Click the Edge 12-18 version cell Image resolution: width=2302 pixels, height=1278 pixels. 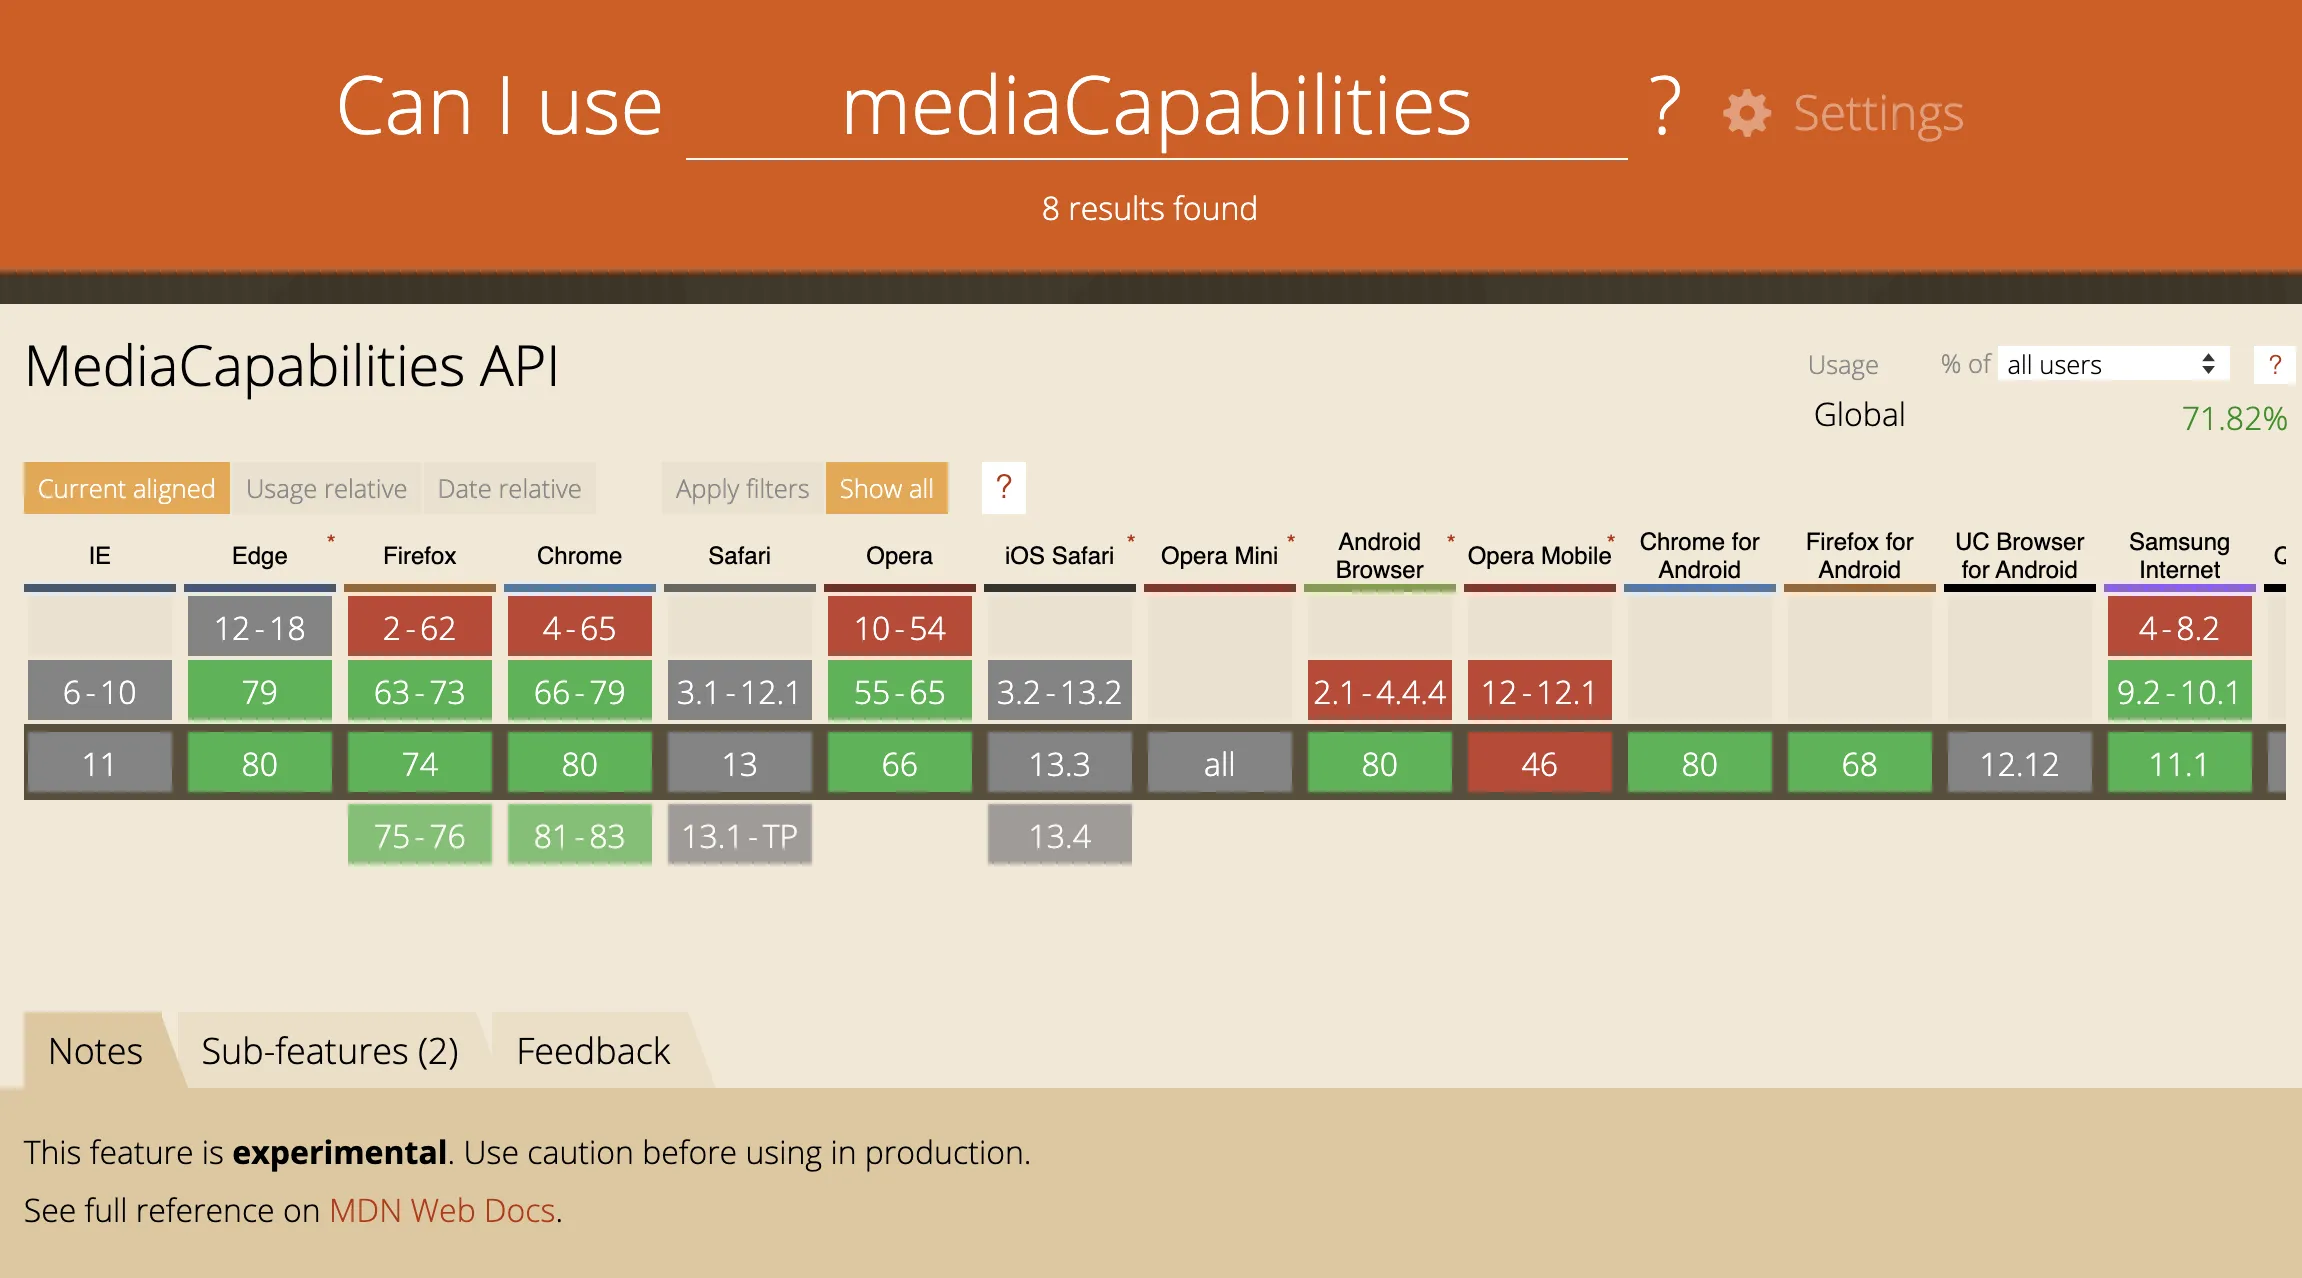[260, 627]
